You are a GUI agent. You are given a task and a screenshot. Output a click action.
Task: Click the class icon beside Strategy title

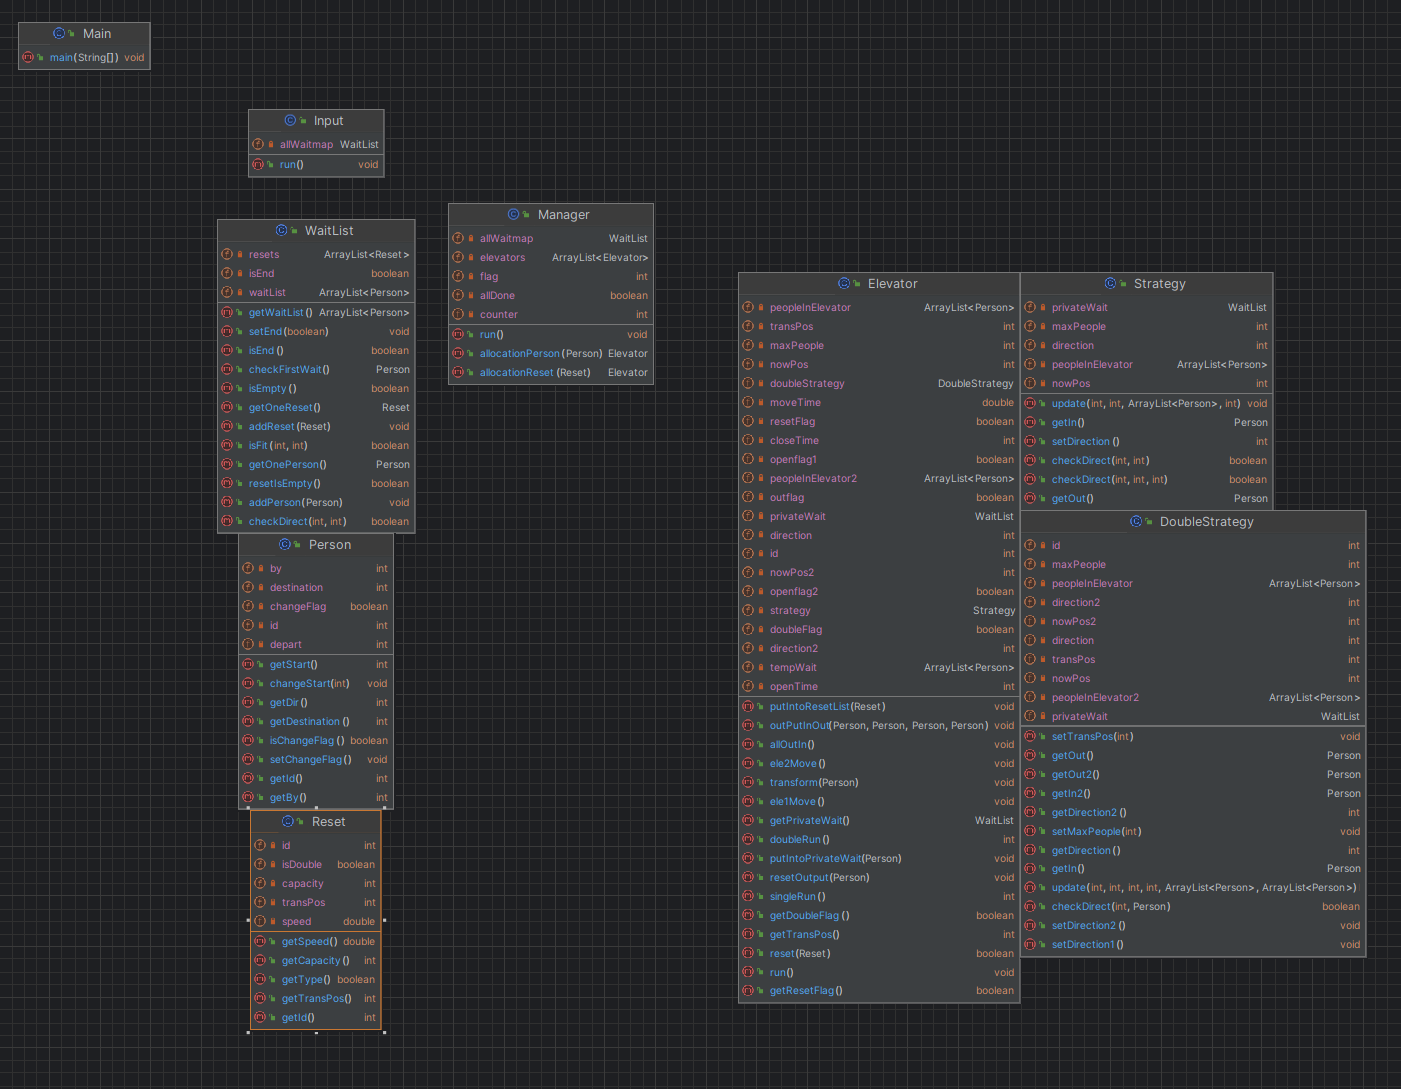[1110, 284]
